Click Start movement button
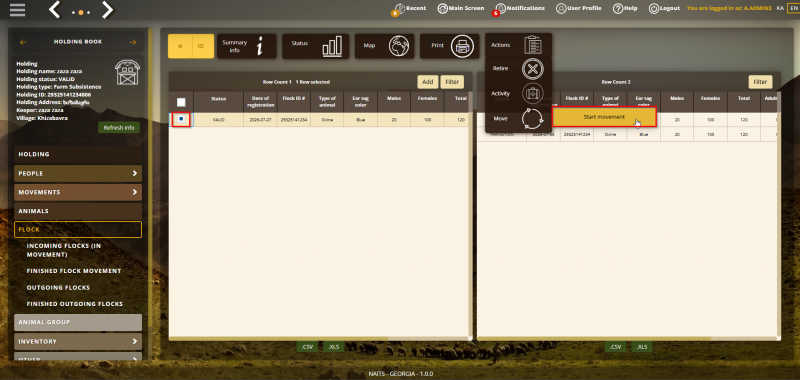Viewport: 800px width, 380px height. (x=604, y=117)
